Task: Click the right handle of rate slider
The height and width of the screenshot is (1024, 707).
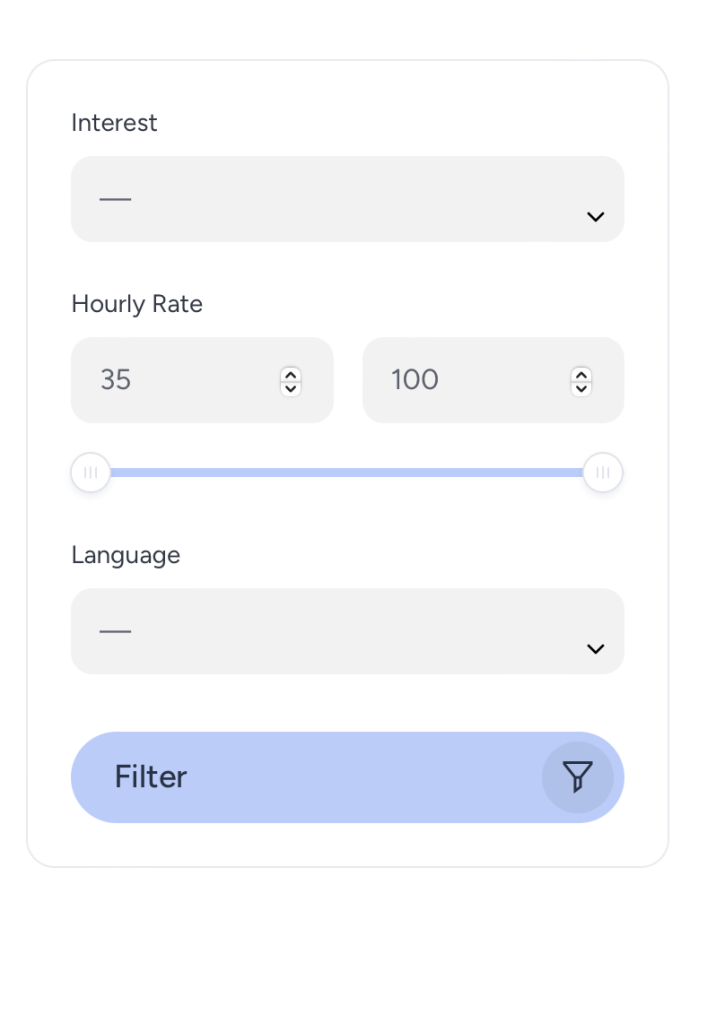Action: (x=603, y=473)
